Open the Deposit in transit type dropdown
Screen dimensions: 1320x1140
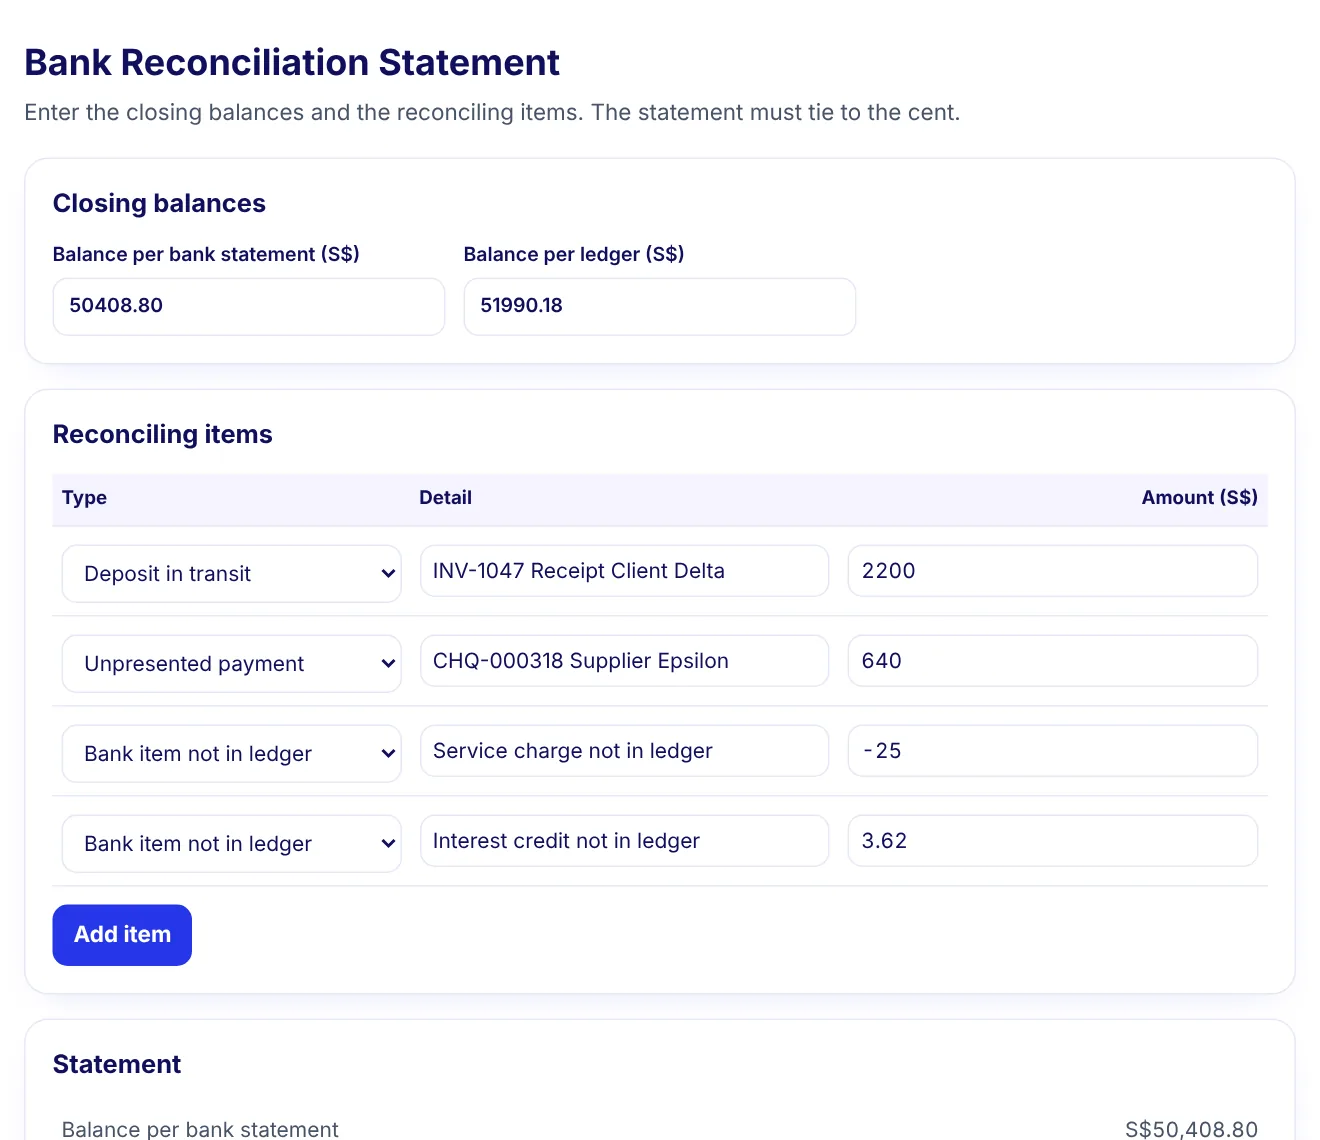coord(231,573)
